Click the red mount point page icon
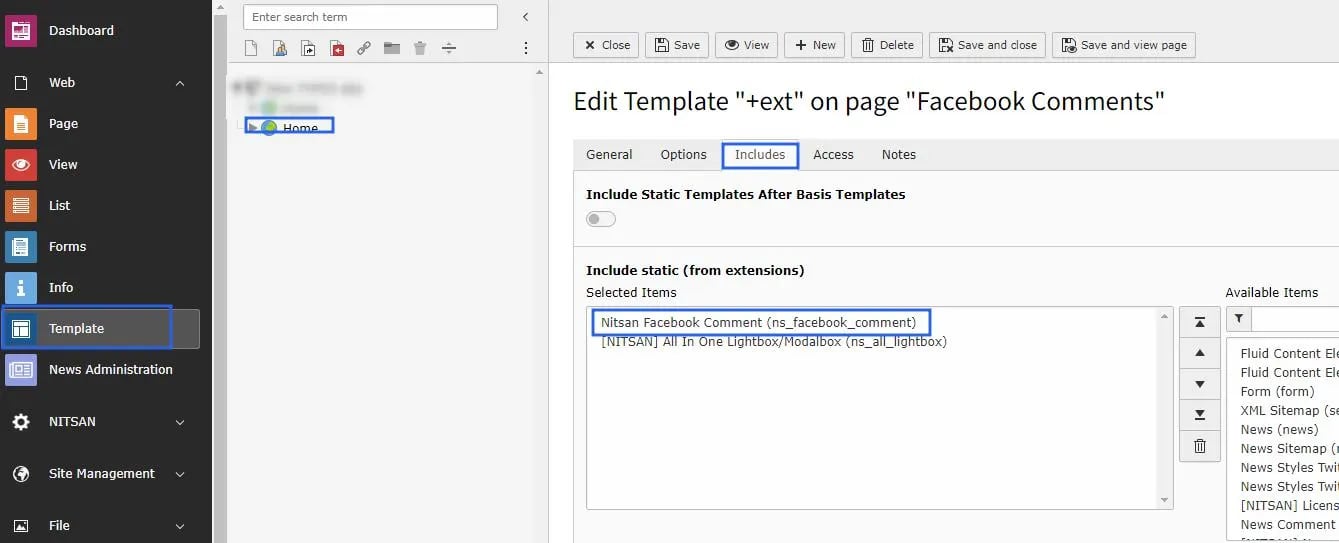The image size is (1339, 543). click(x=337, y=48)
